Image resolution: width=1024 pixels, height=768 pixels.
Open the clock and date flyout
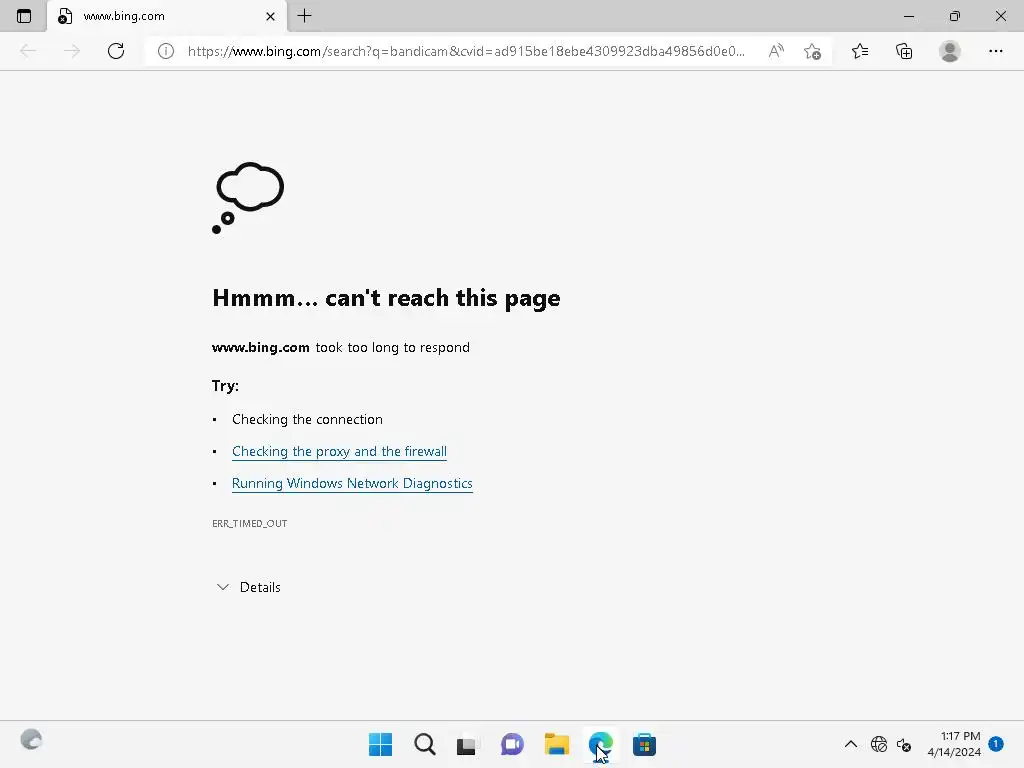[954, 744]
